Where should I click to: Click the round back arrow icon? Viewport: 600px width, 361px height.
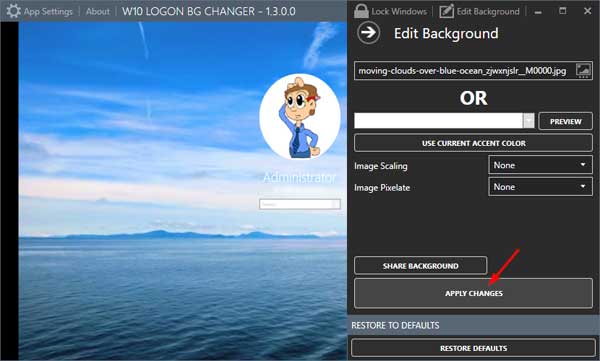pyautogui.click(x=368, y=33)
